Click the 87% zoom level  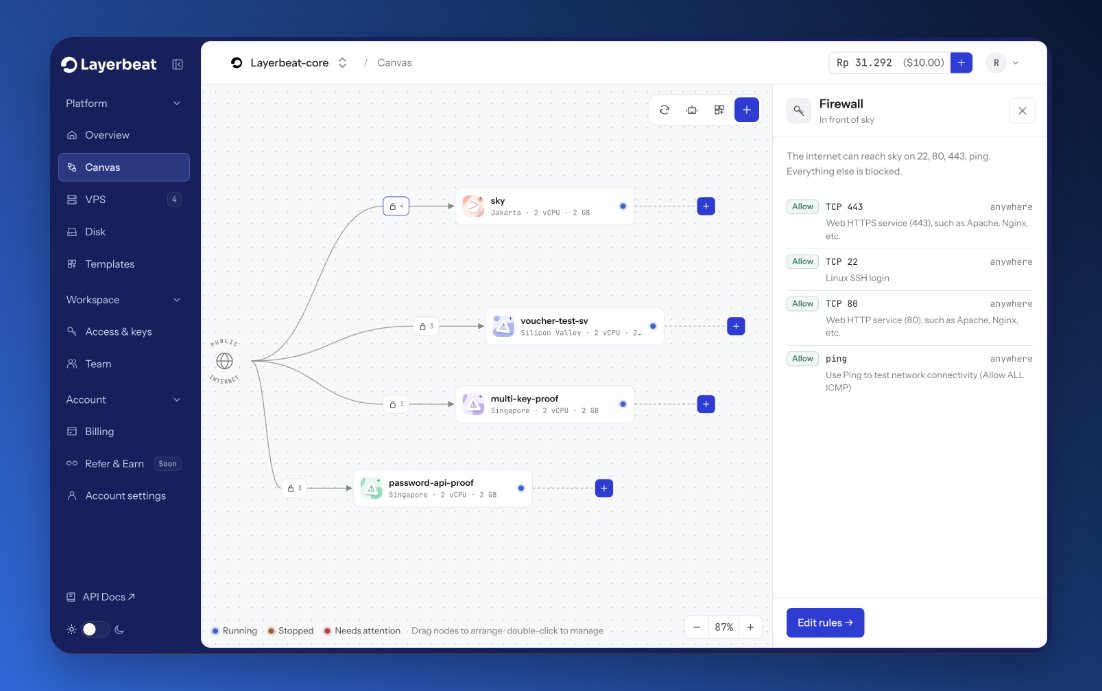point(724,627)
